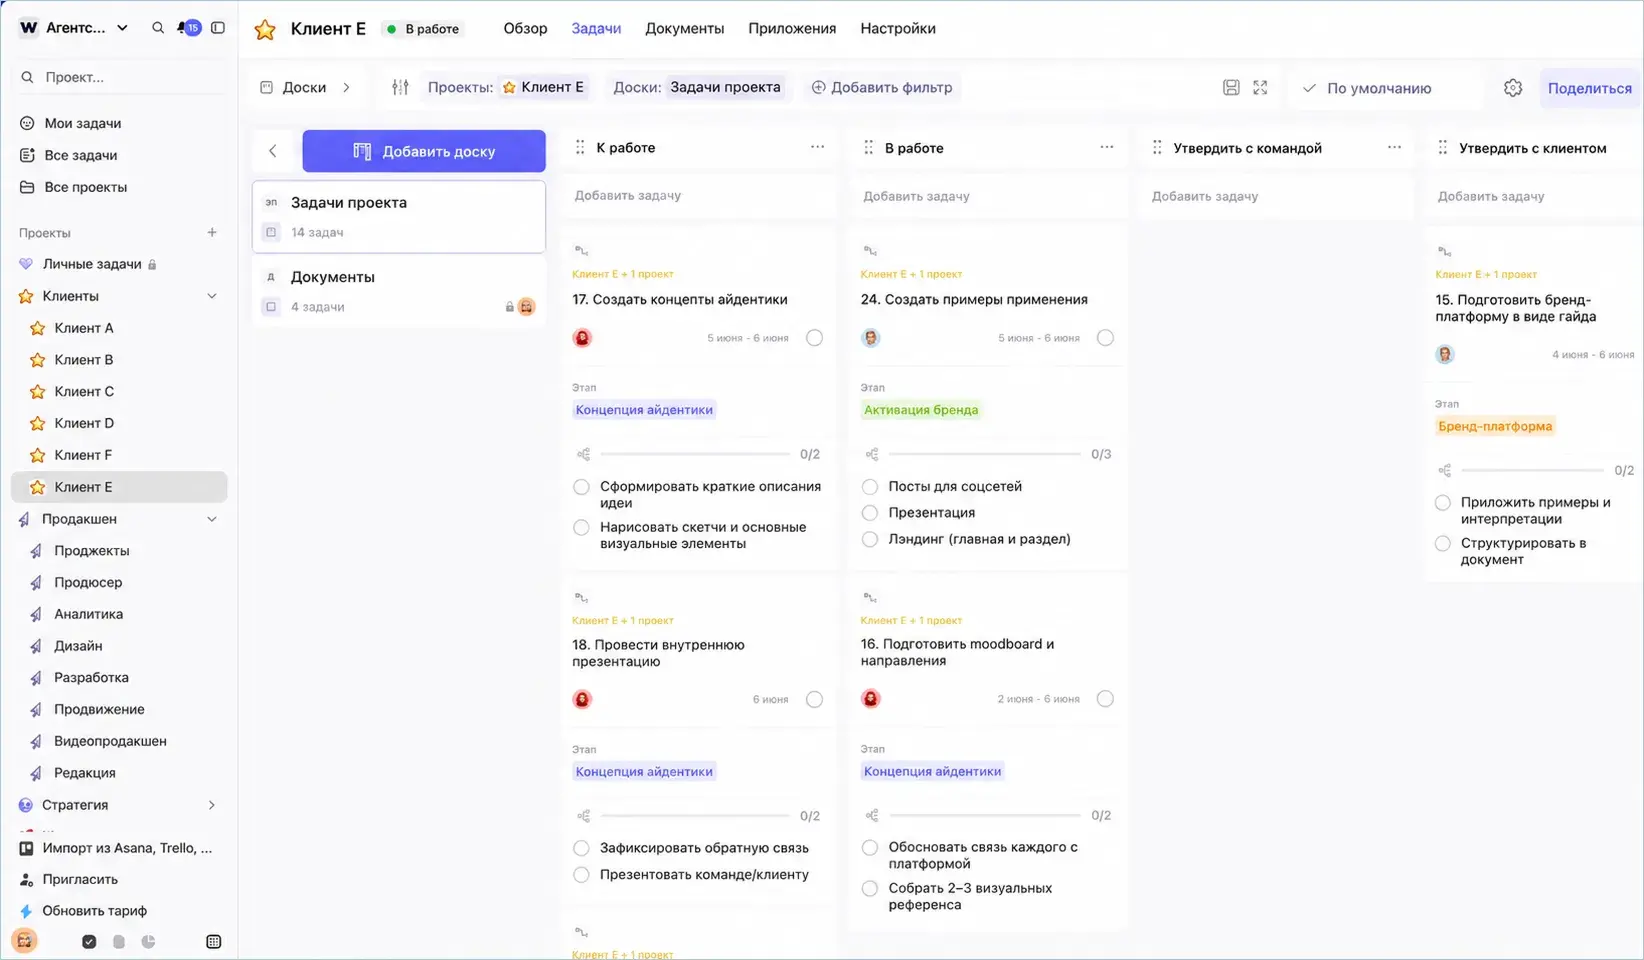1644x960 pixels.
Task: Click the Добавить доску button
Action: coord(424,151)
